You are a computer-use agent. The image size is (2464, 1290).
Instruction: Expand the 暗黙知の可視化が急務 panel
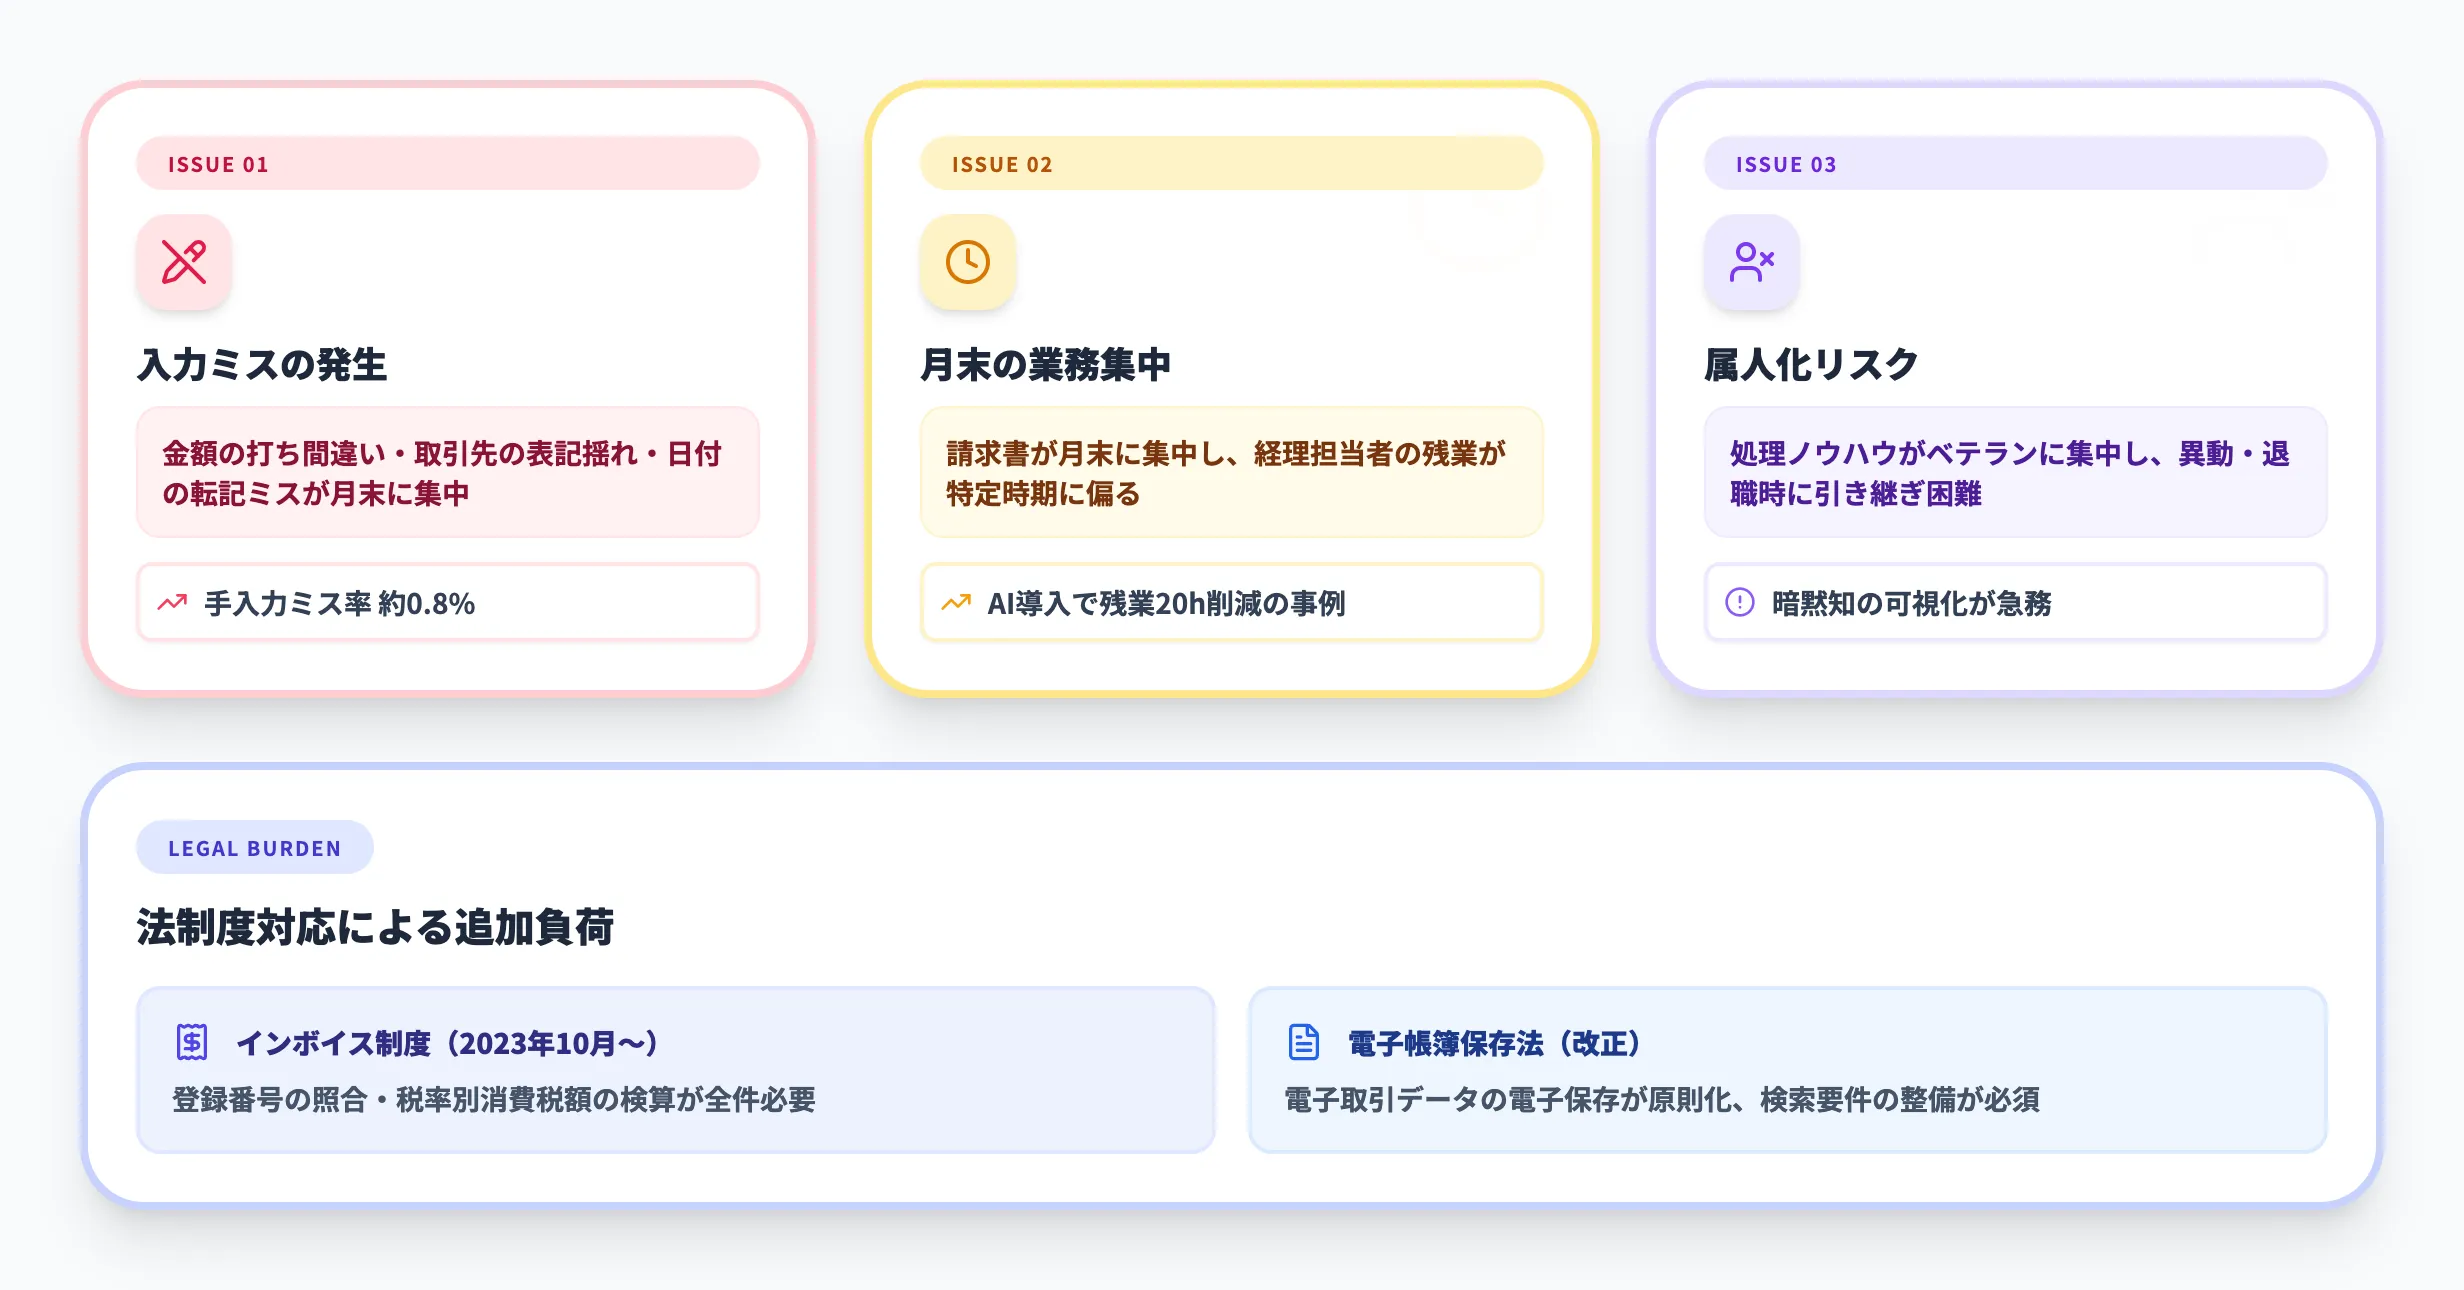click(2016, 602)
